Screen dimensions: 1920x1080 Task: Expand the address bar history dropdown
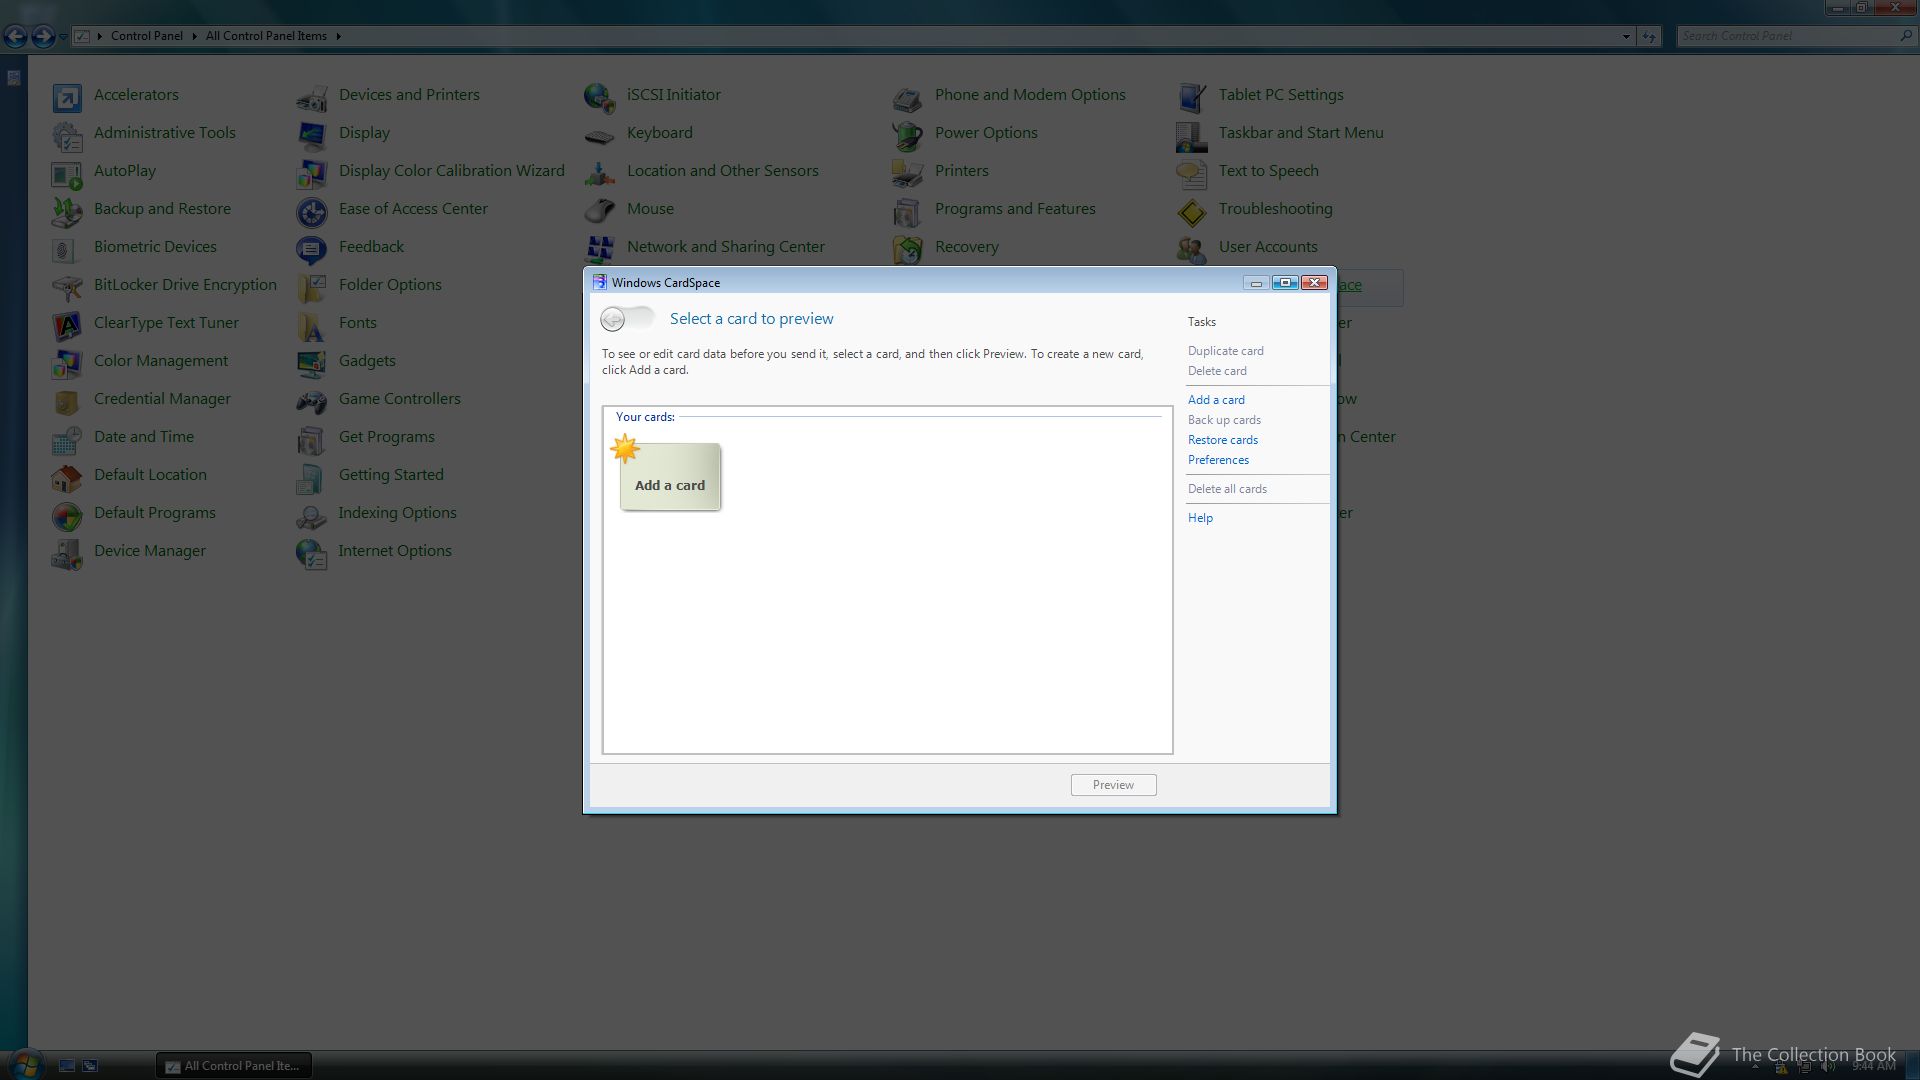click(x=1626, y=36)
